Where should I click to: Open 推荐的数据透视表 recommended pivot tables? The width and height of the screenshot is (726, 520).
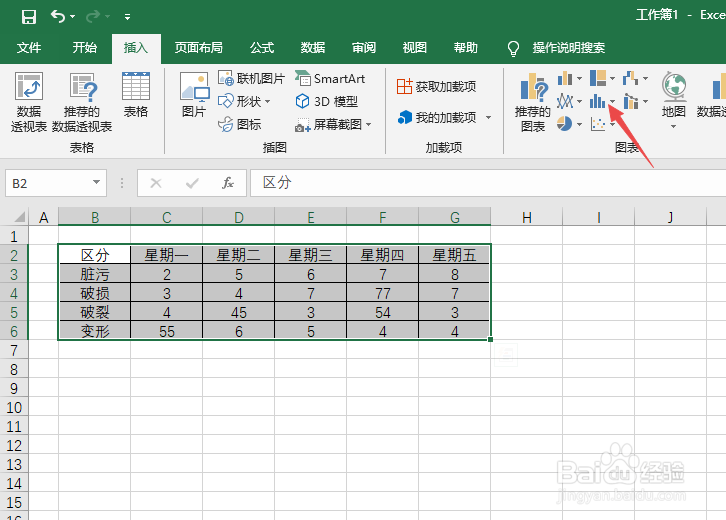pyautogui.click(x=82, y=102)
